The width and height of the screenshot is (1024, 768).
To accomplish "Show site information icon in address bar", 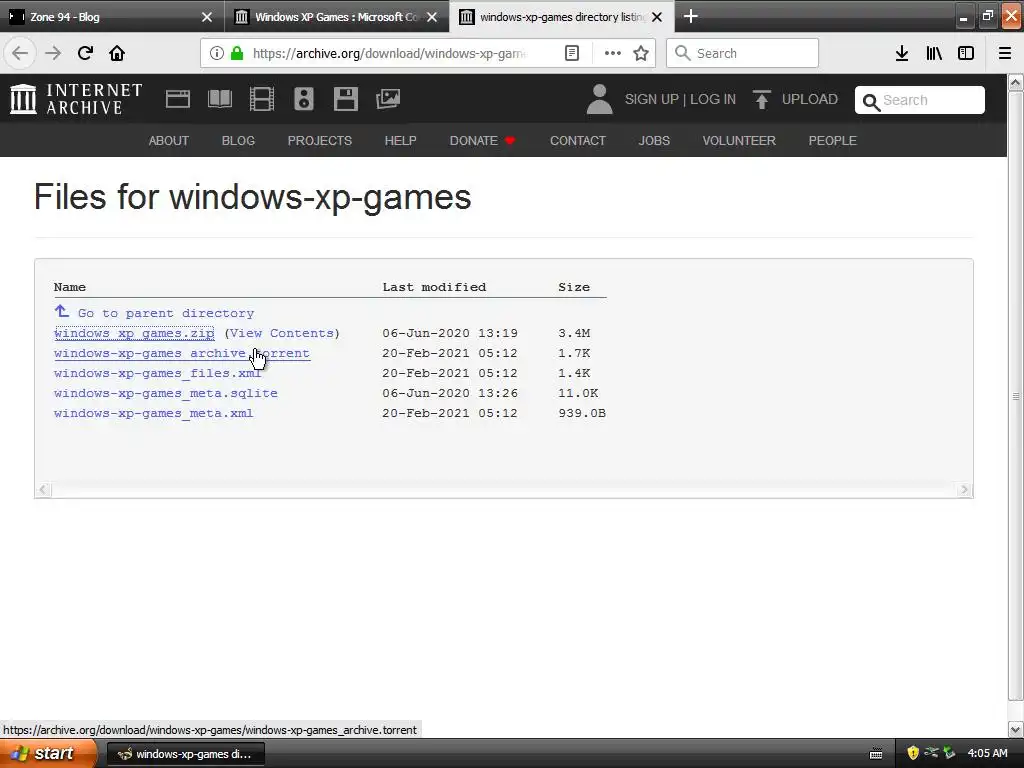I will tap(217, 53).
